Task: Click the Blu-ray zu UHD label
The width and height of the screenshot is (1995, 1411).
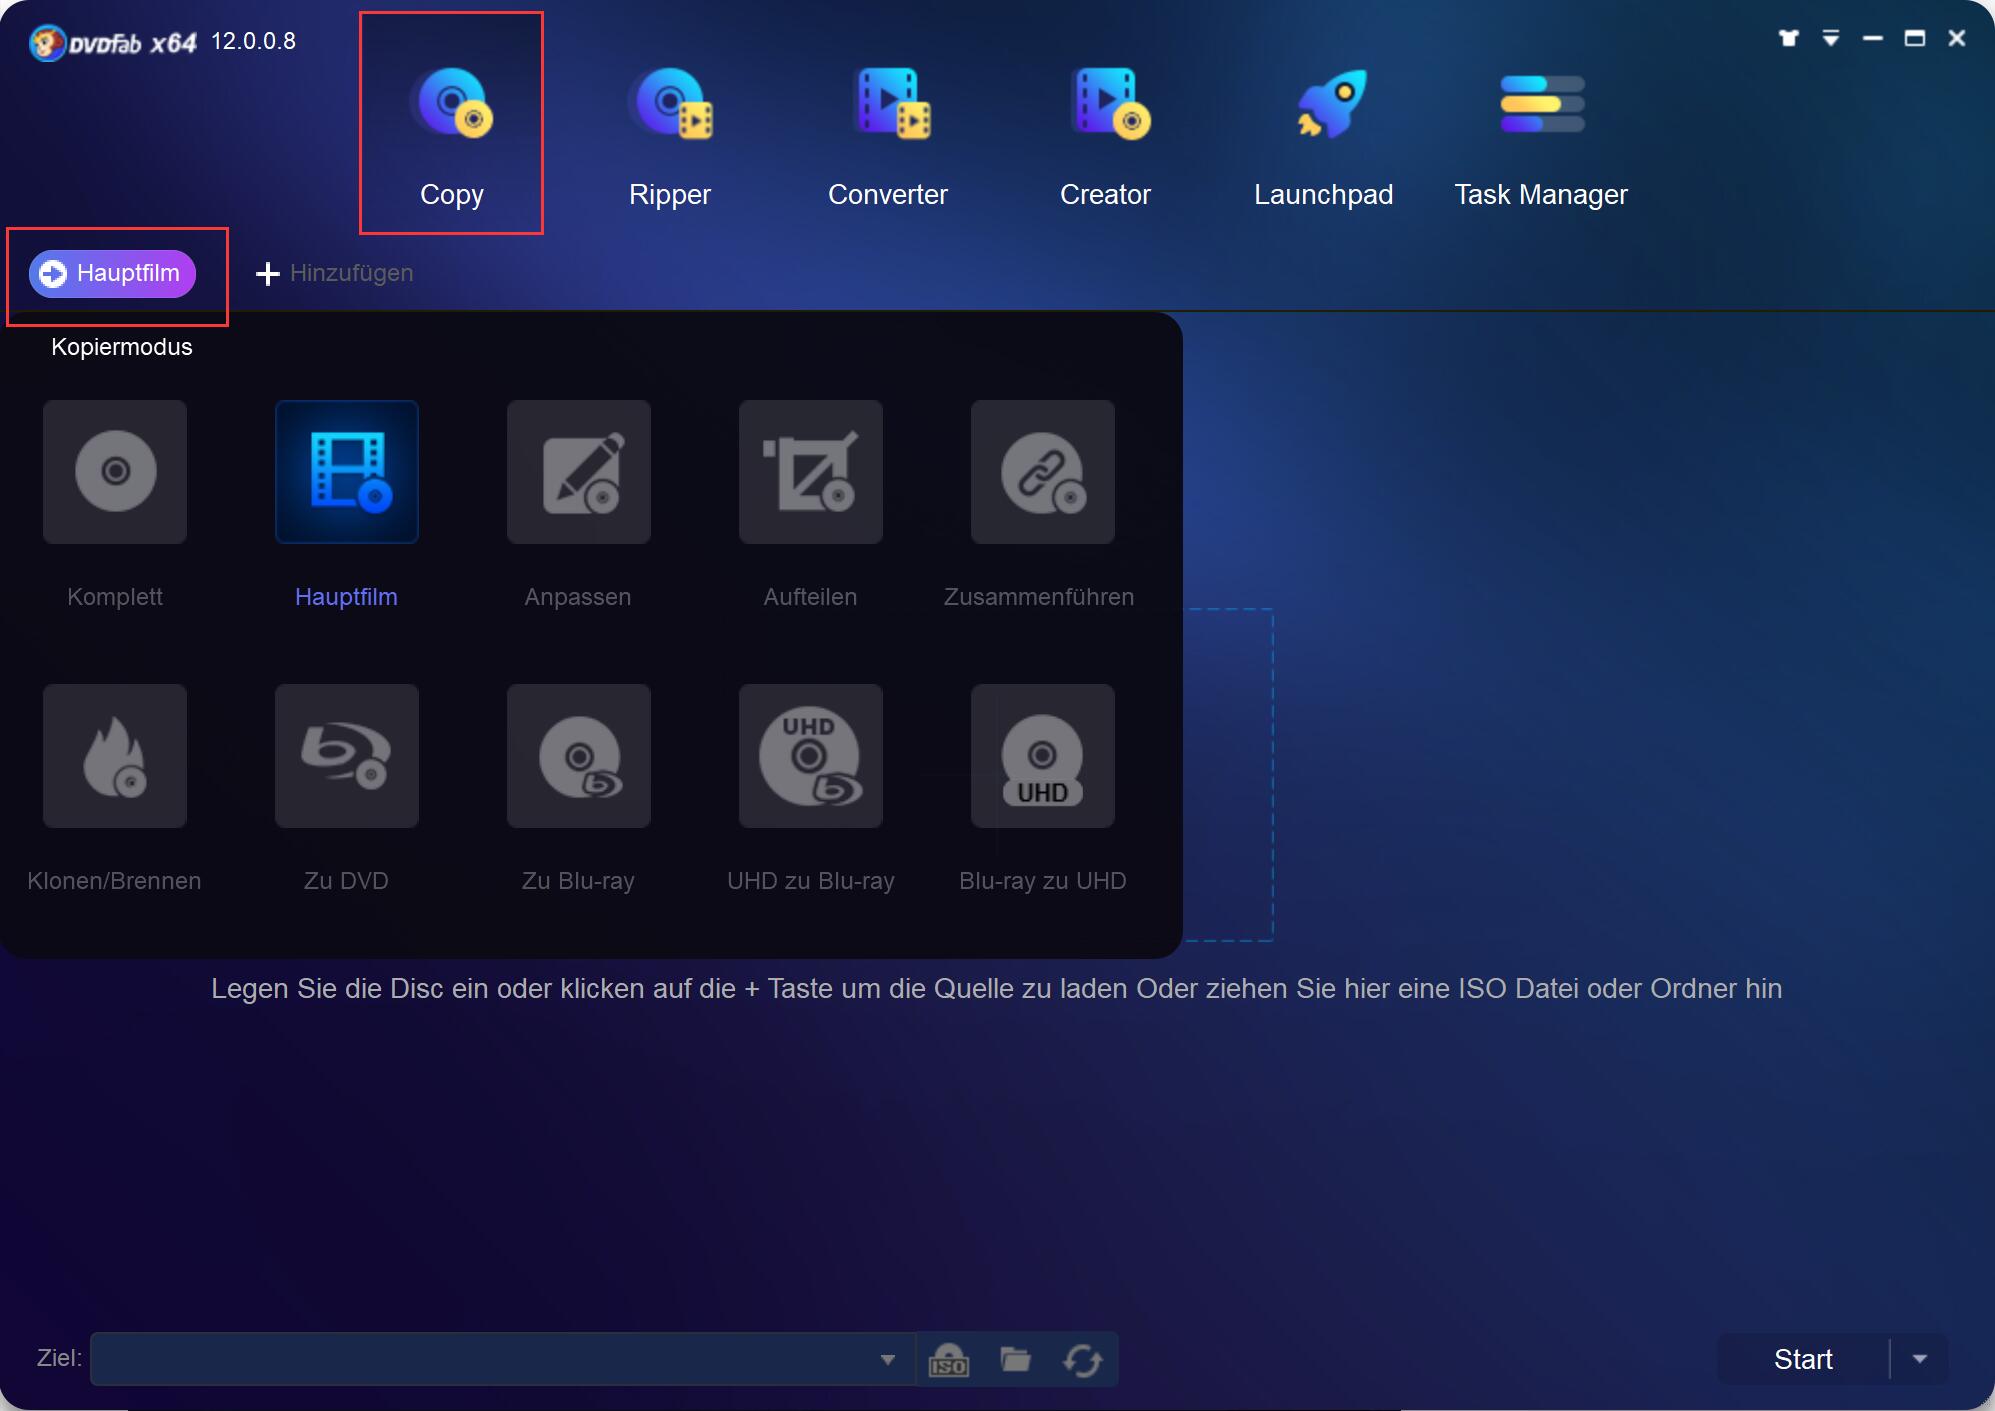Action: (x=1043, y=881)
